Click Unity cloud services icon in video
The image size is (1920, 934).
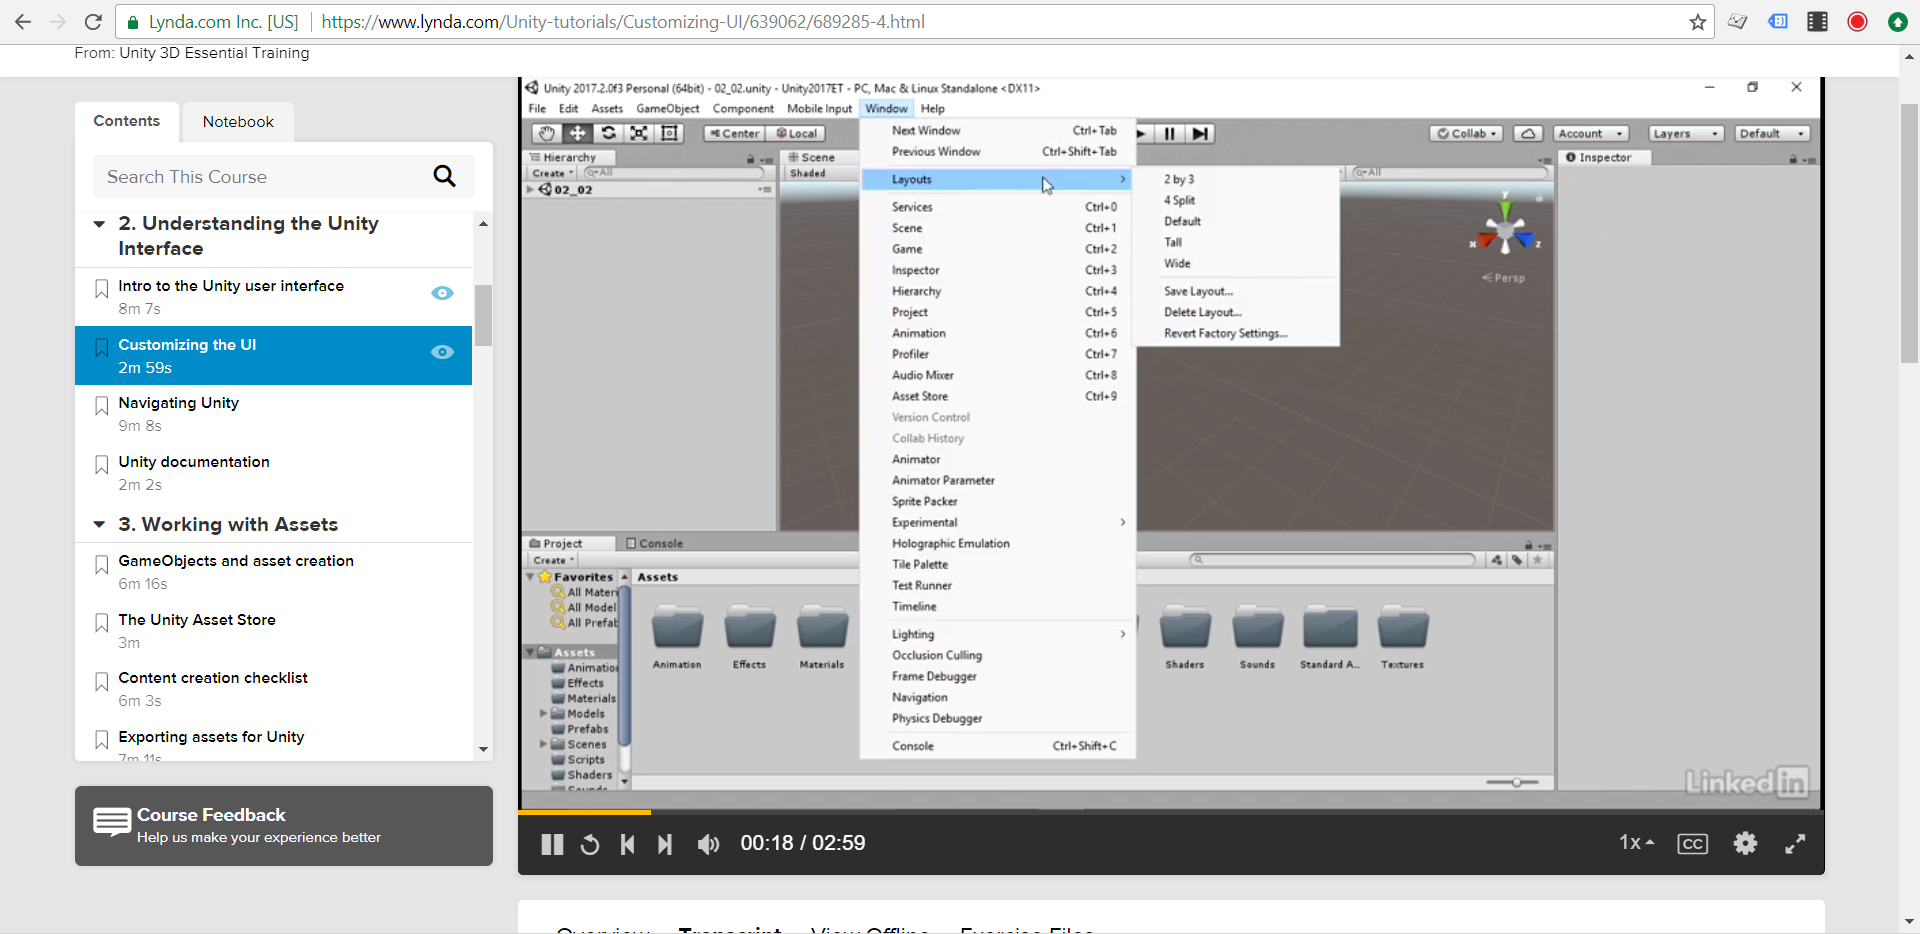coord(1527,133)
